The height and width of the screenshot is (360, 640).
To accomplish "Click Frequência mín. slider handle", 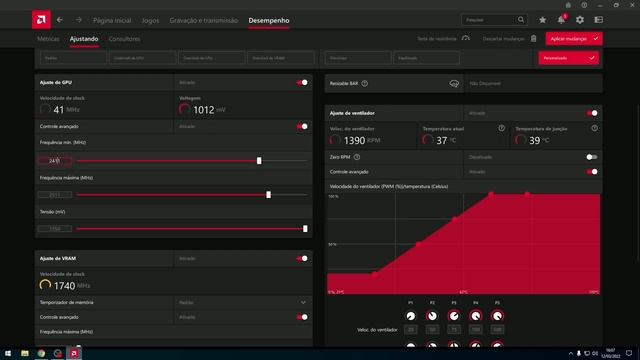I will (x=259, y=161).
